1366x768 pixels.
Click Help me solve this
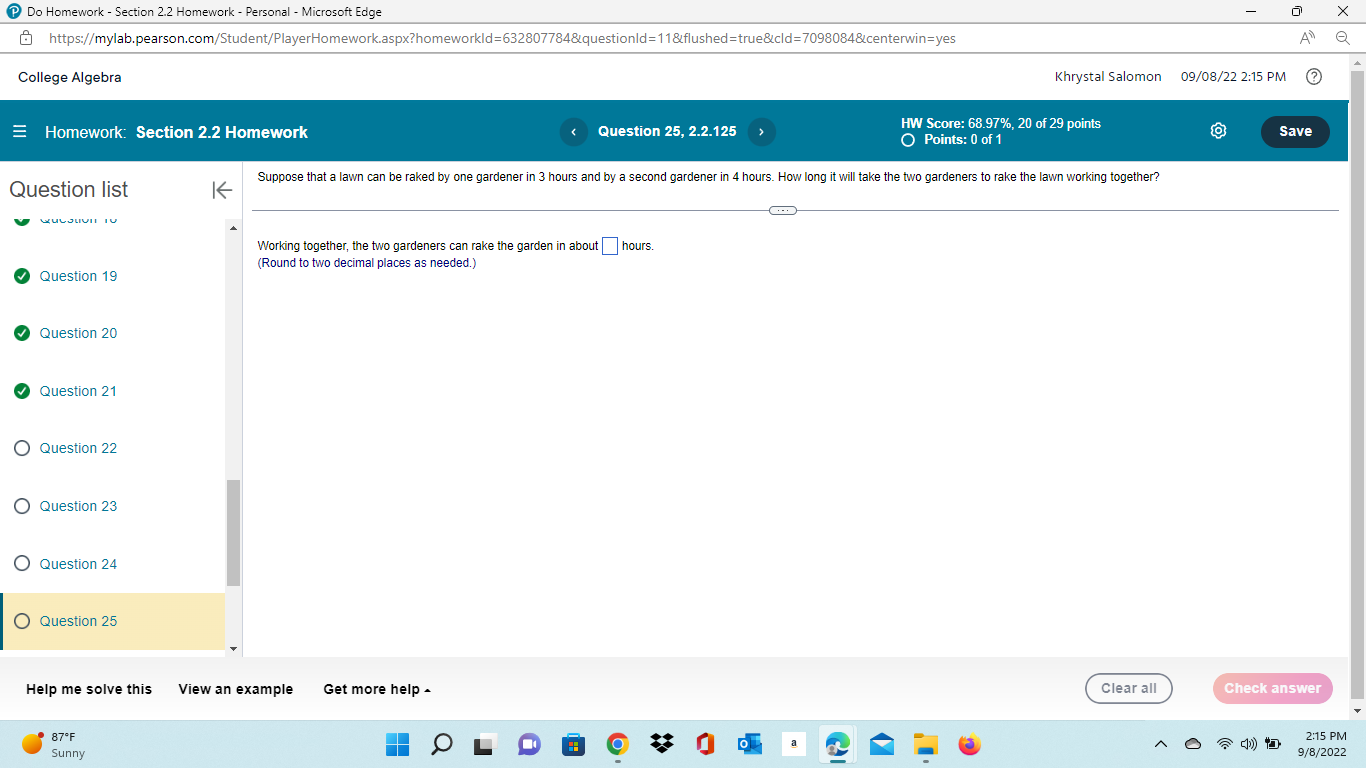click(x=89, y=689)
